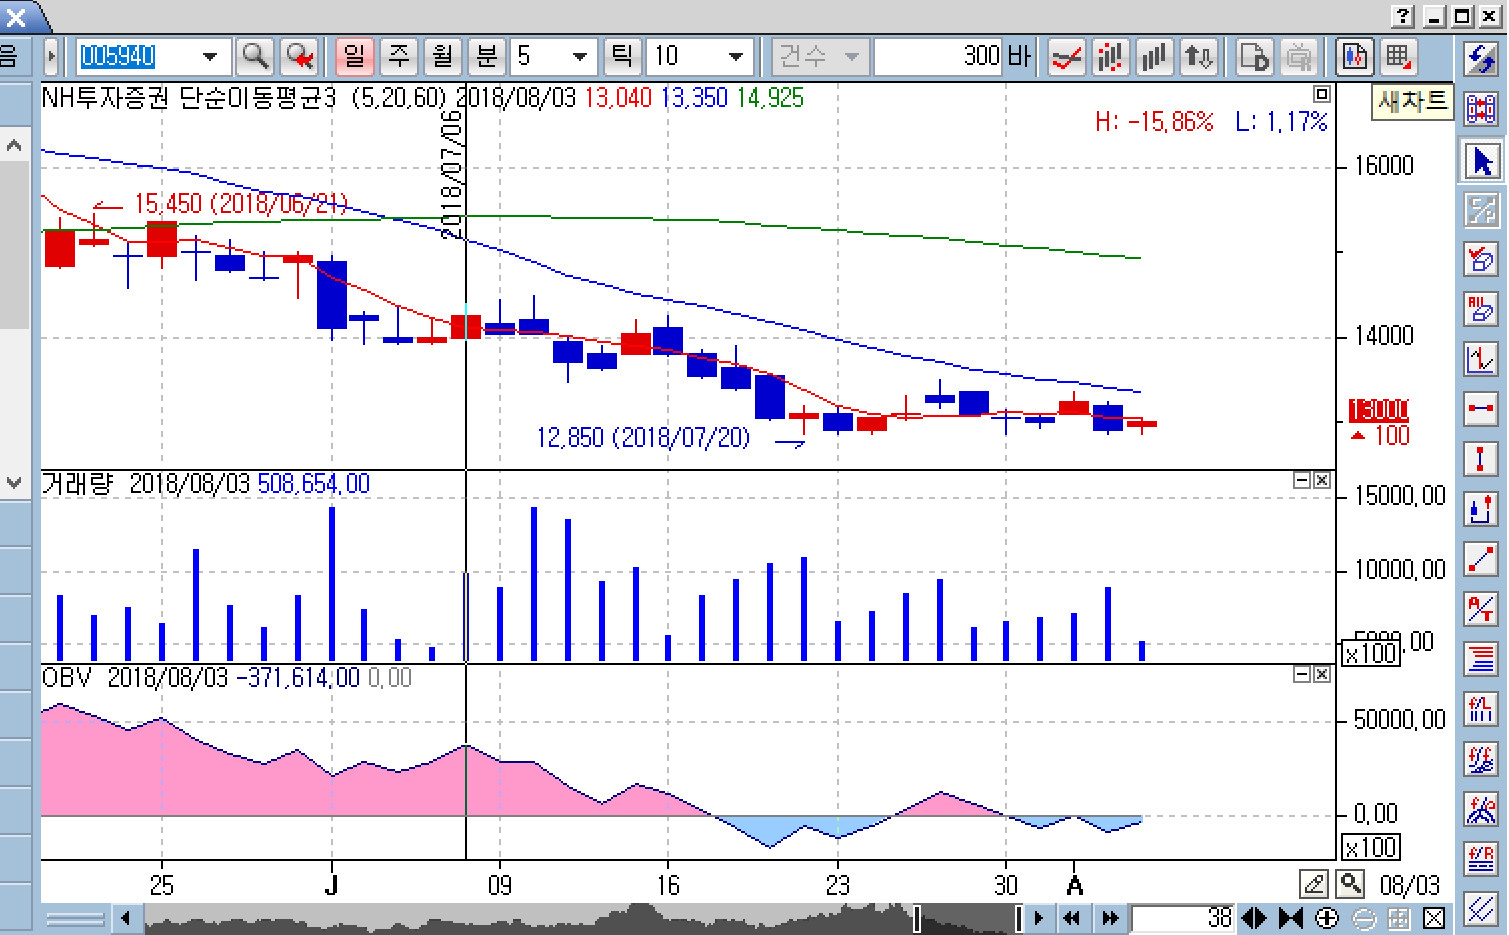Click the eraser icon below the chart
This screenshot has width=1509, height=935.
tap(1314, 884)
